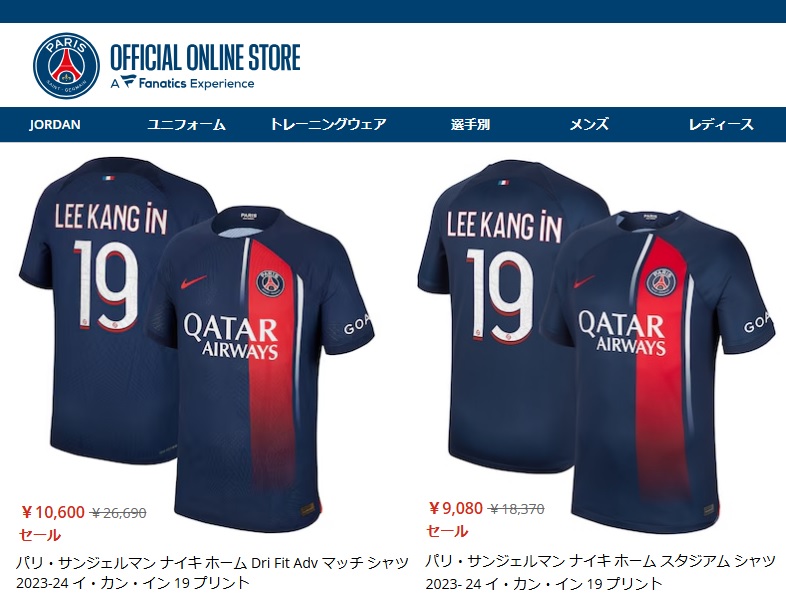Click the Fanatics flag logo icon

pos(129,82)
